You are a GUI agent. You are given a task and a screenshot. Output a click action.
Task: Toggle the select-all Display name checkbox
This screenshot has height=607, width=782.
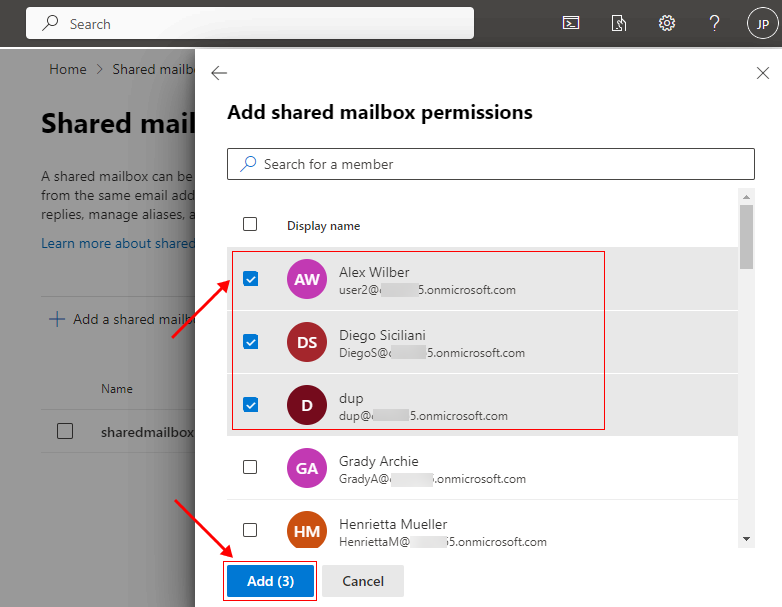point(250,224)
